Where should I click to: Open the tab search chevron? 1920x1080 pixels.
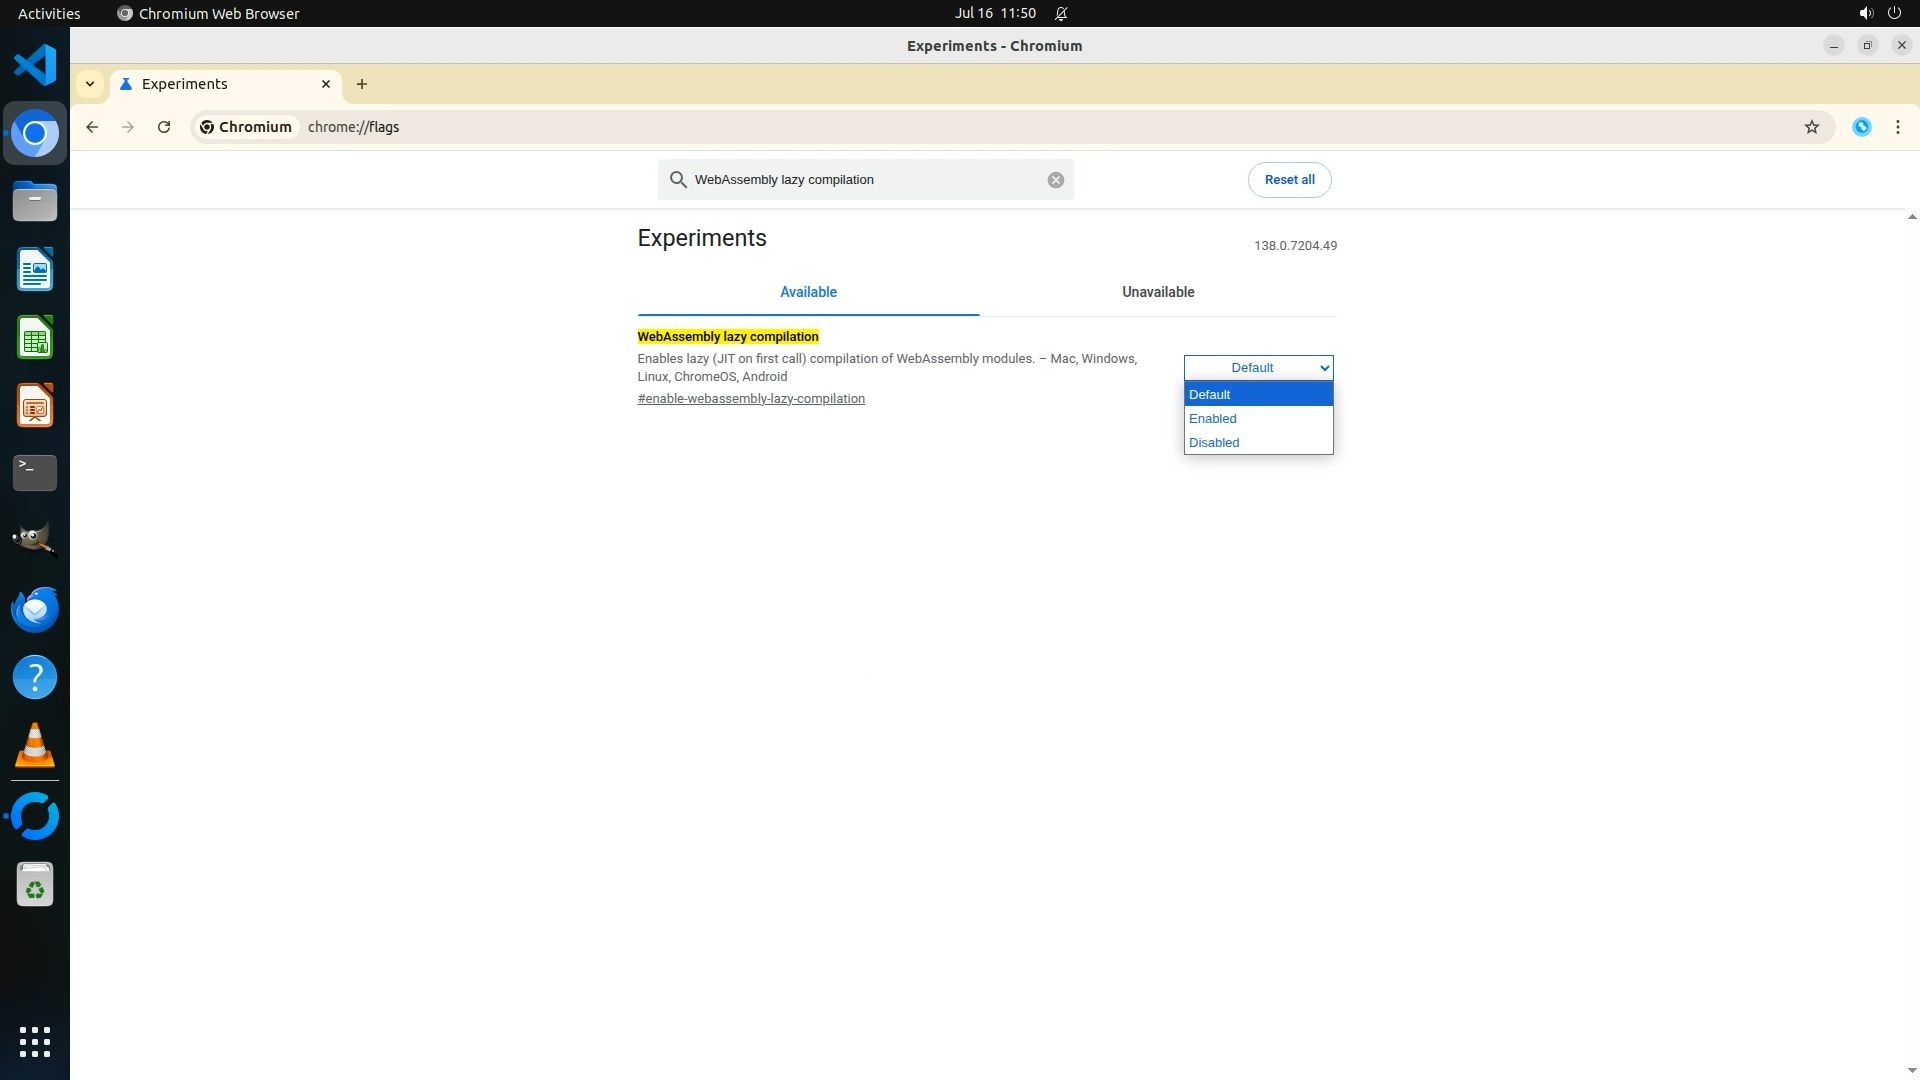tap(90, 84)
